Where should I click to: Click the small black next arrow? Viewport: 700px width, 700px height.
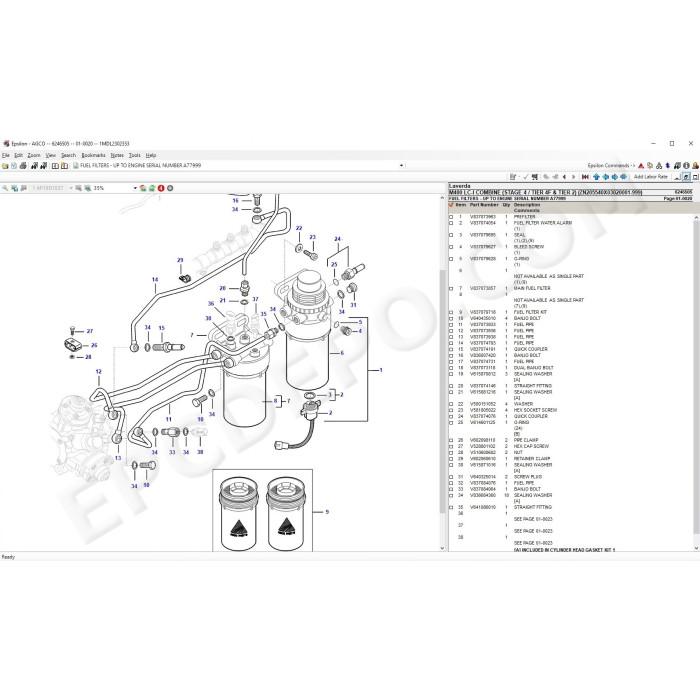tap(574, 177)
